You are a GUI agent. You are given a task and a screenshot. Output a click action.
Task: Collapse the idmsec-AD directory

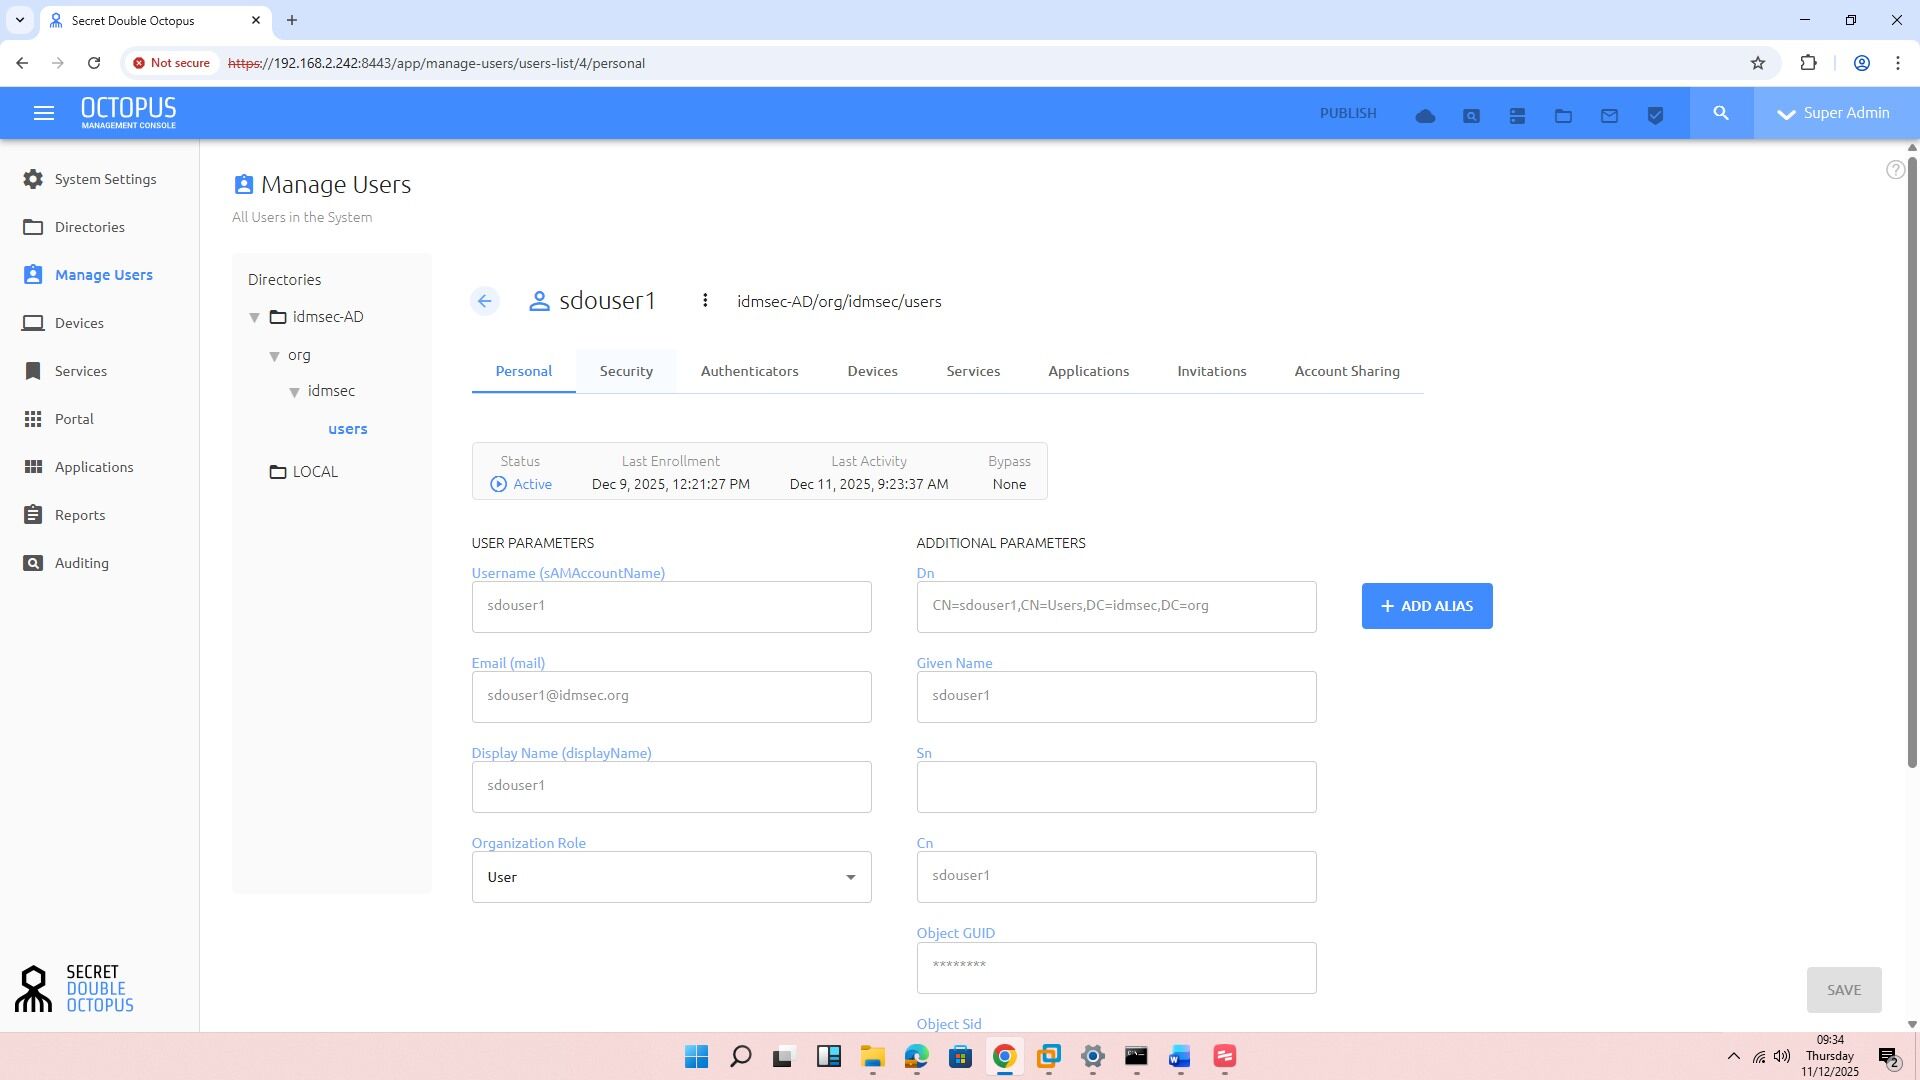pyautogui.click(x=254, y=317)
